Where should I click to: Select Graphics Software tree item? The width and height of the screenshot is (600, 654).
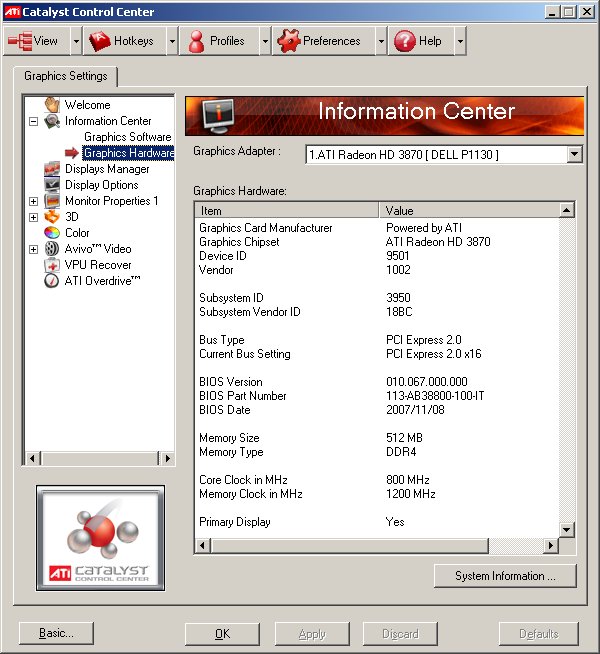[127, 137]
